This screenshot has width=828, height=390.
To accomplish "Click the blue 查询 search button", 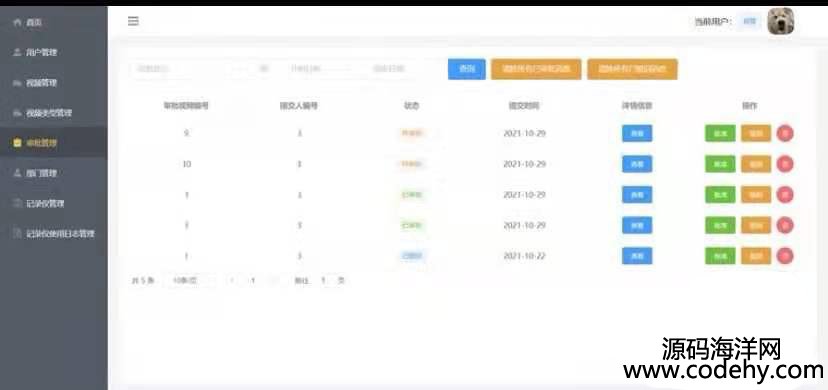I will tap(467, 69).
